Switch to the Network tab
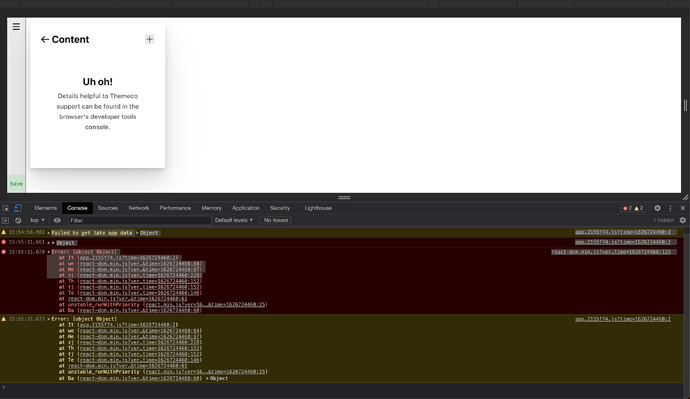 (x=139, y=208)
